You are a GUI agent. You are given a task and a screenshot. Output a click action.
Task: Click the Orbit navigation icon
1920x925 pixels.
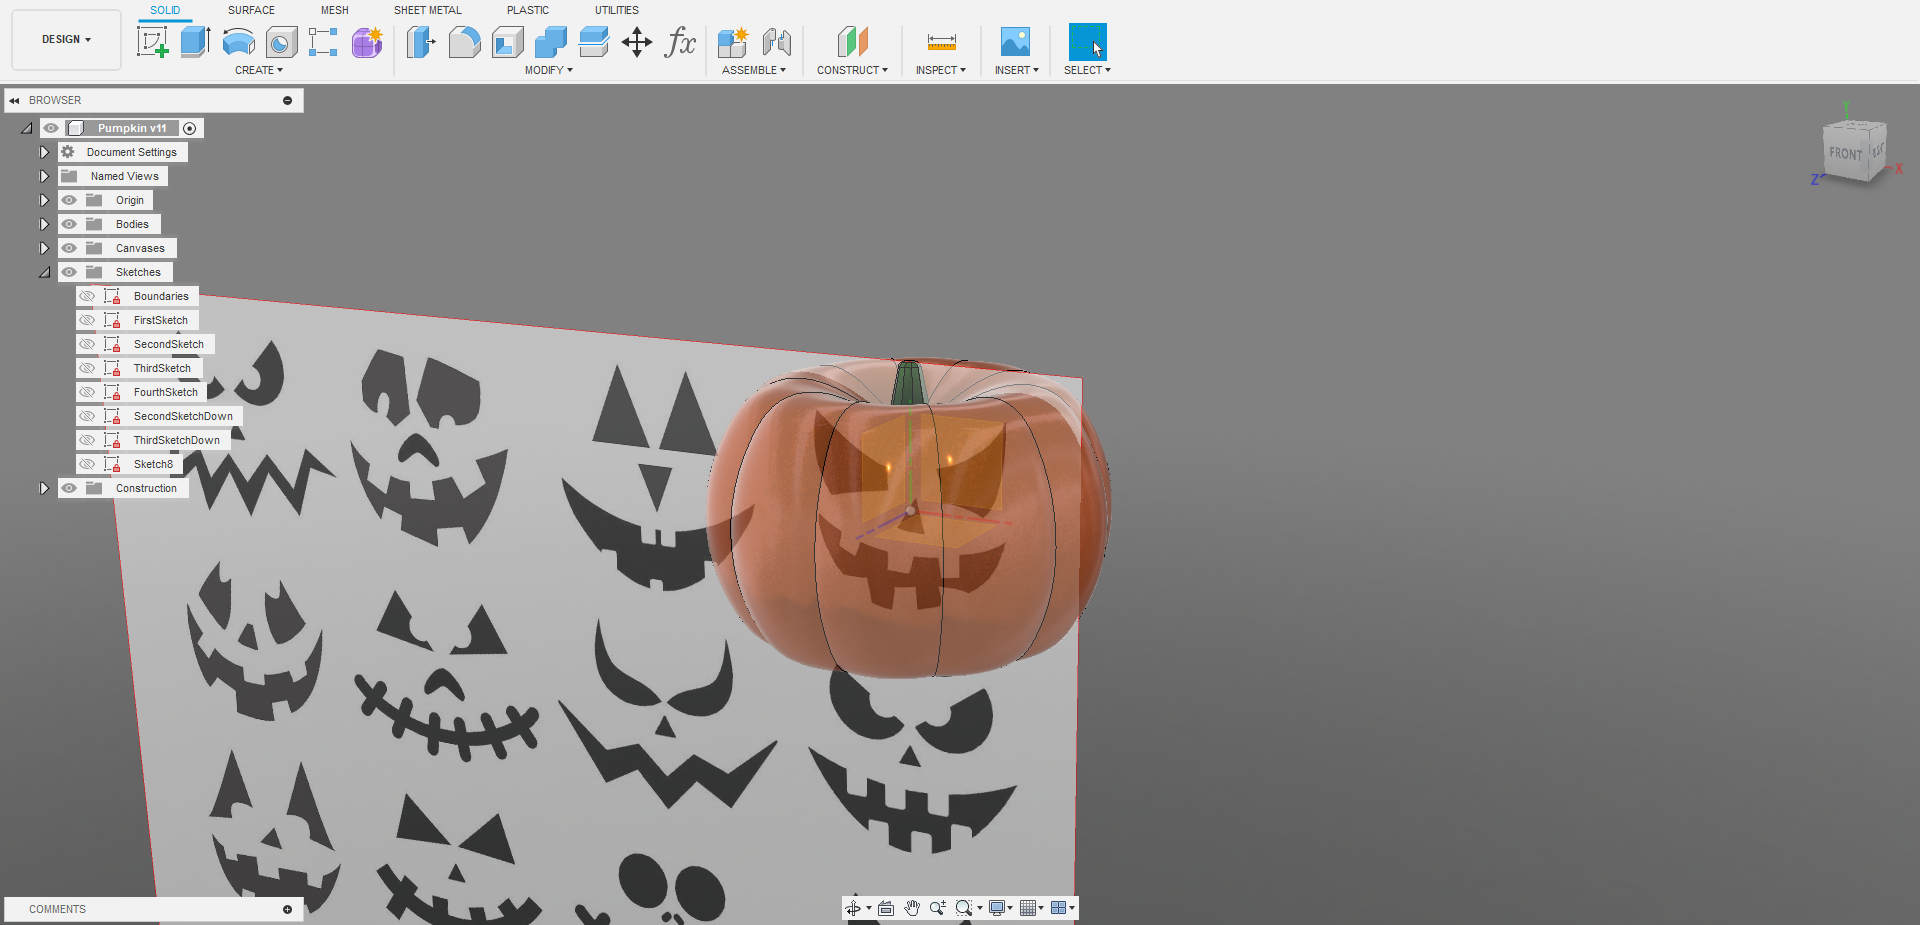(853, 908)
